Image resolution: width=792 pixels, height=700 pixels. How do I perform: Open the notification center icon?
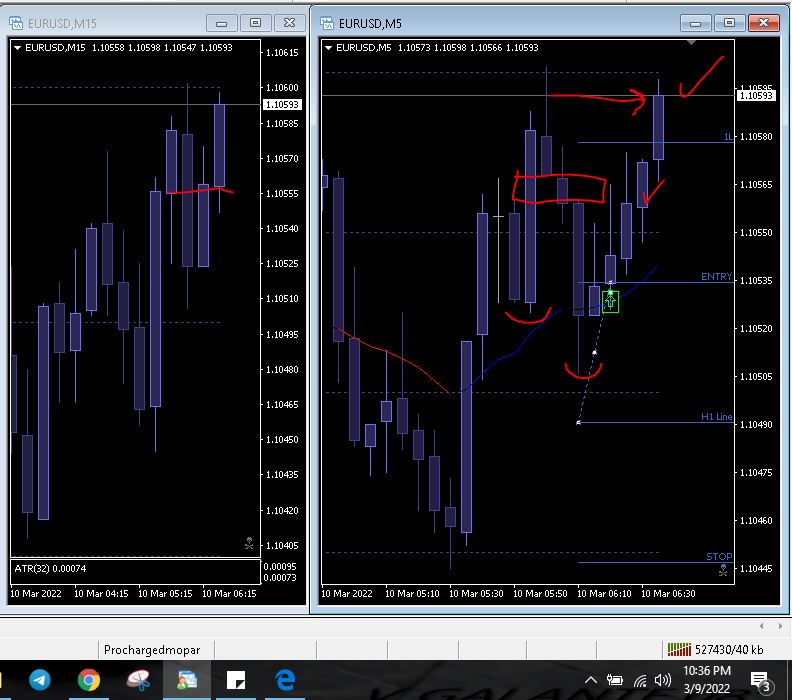[x=760, y=681]
